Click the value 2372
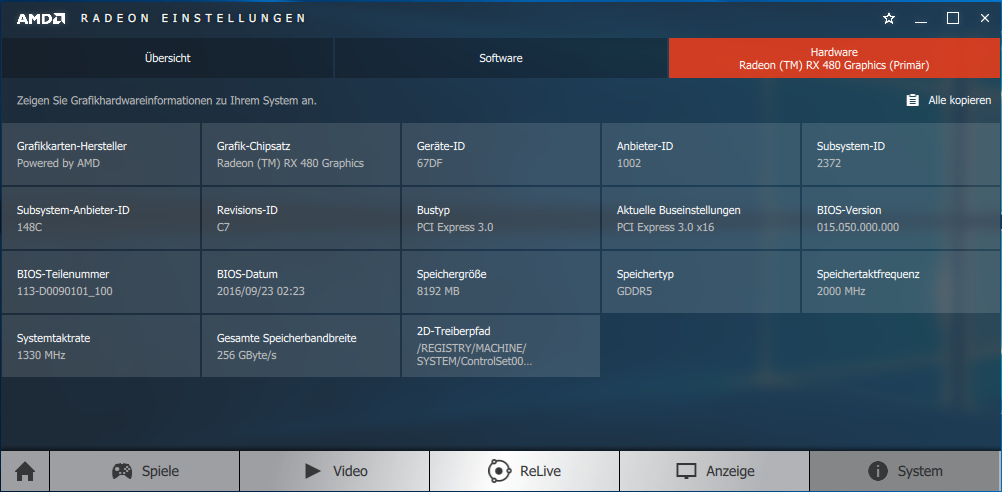Viewport: 1002px width, 492px height. [x=829, y=164]
